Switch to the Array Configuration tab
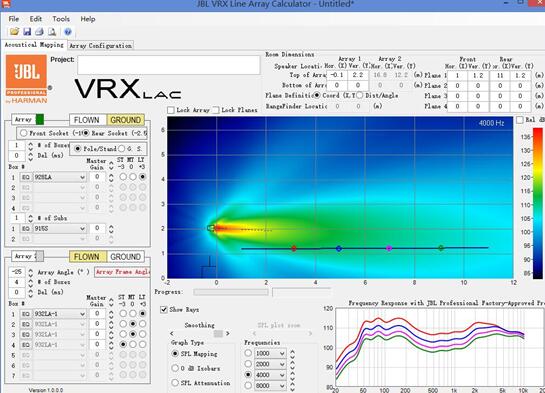Viewport: 545px width, 393px height. point(100,46)
